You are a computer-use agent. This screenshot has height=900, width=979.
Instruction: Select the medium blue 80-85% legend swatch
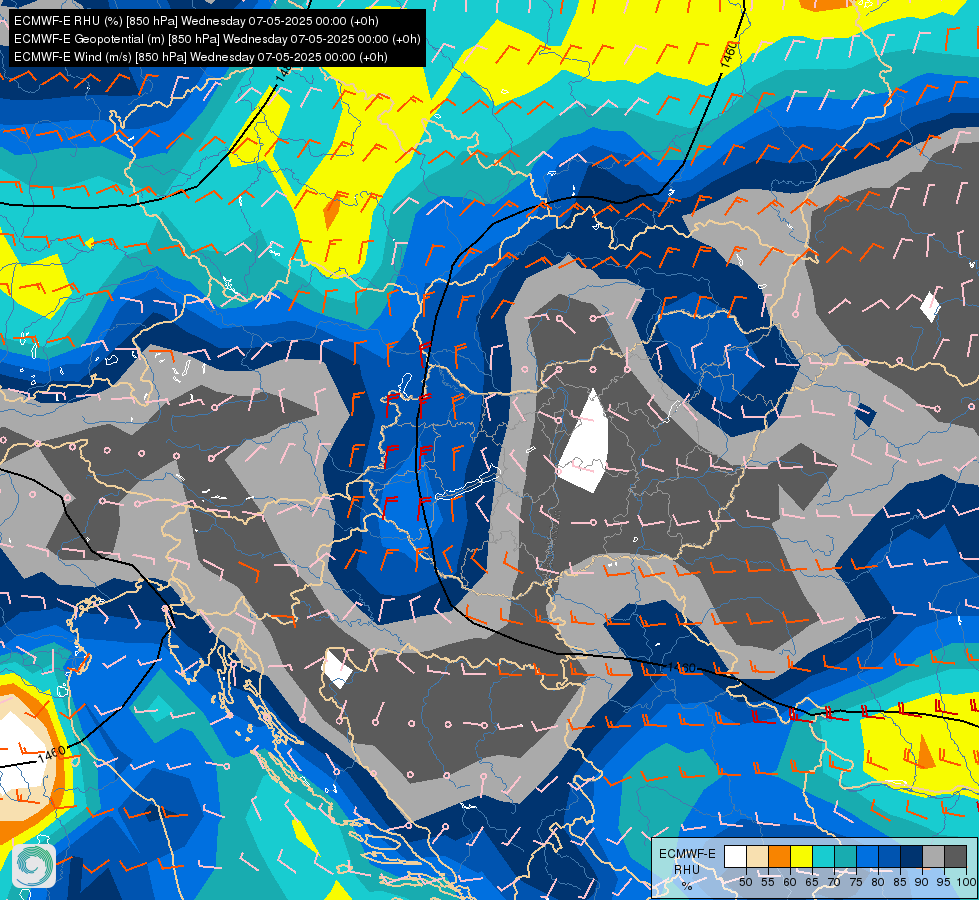click(x=889, y=856)
